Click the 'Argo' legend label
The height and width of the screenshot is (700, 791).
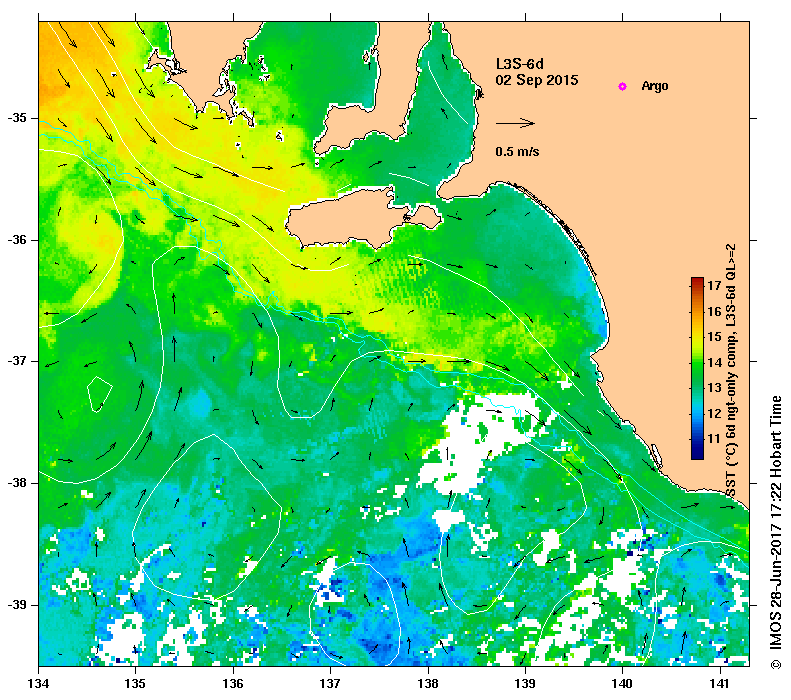[x=655, y=86]
